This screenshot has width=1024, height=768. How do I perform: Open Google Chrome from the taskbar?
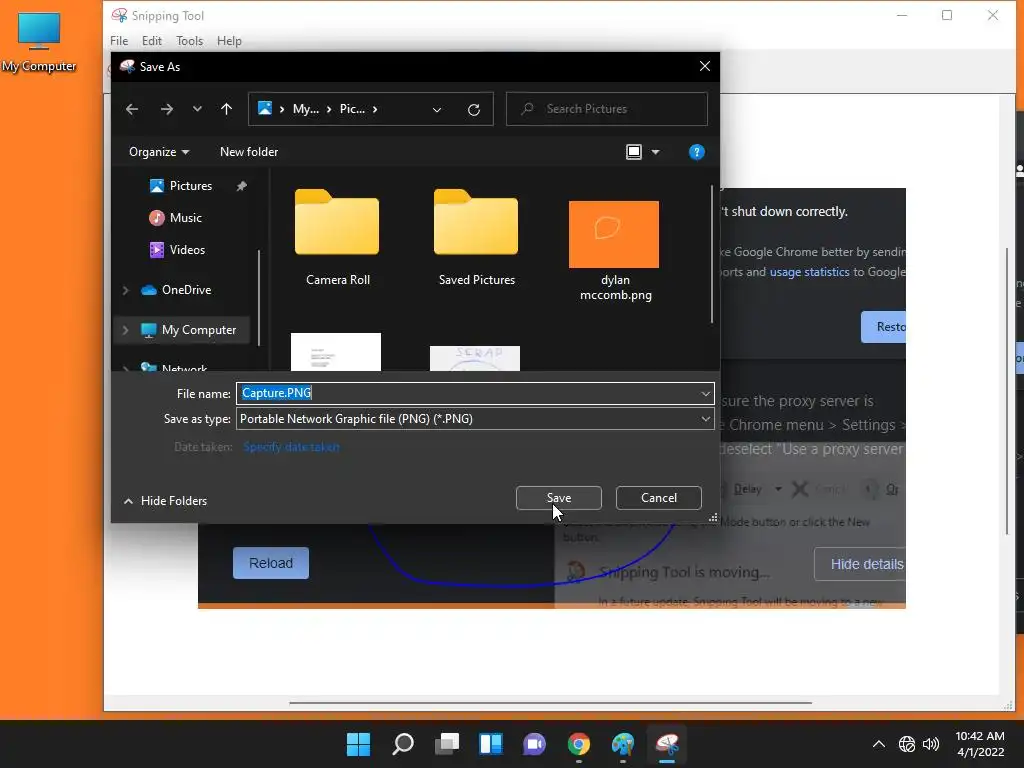[579, 744]
